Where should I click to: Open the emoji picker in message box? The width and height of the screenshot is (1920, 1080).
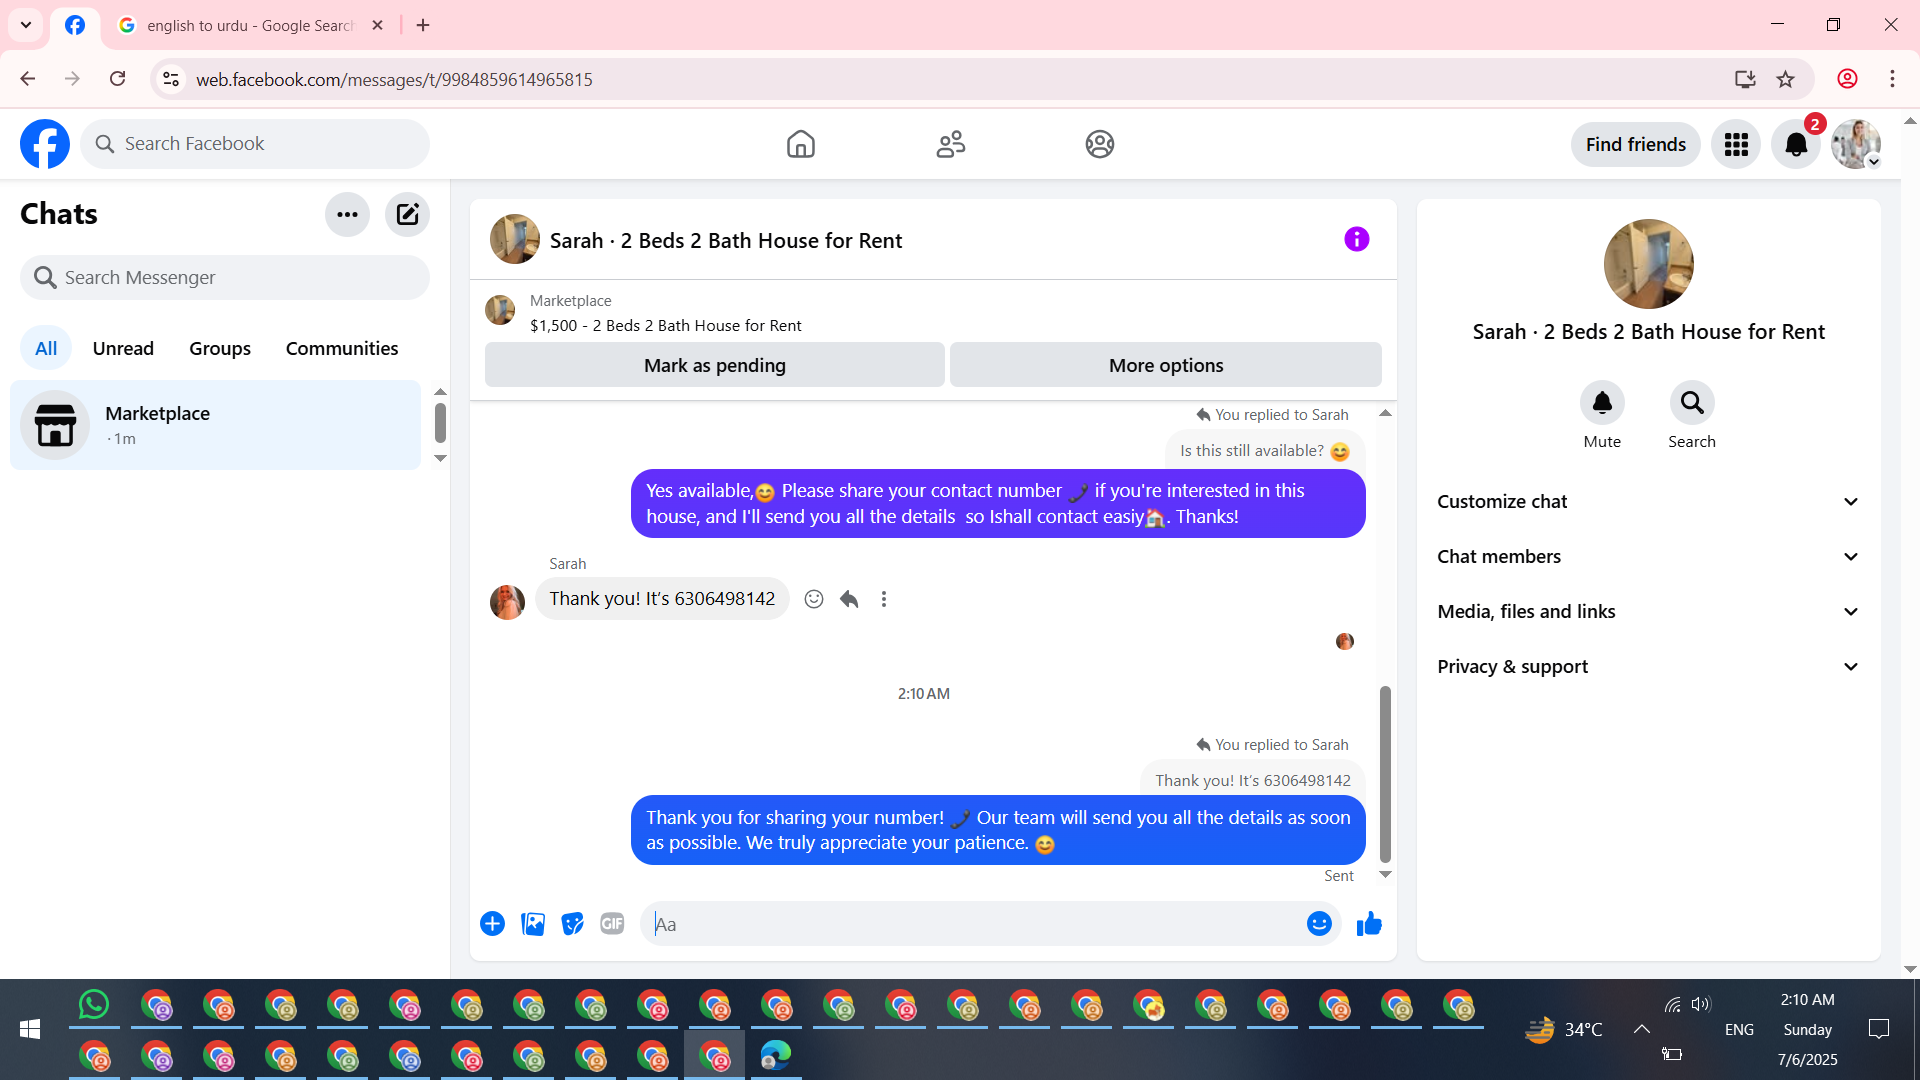[x=1319, y=924]
